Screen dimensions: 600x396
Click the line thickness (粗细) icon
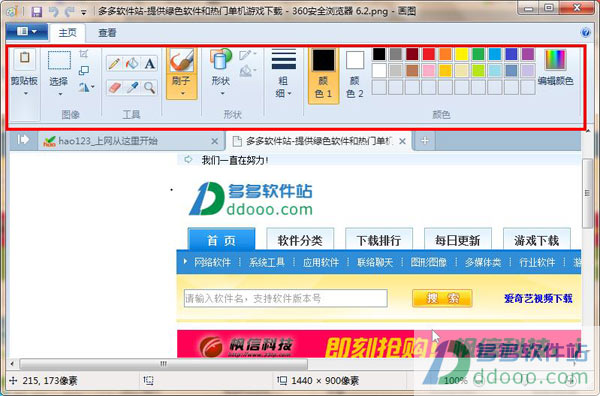(284, 60)
